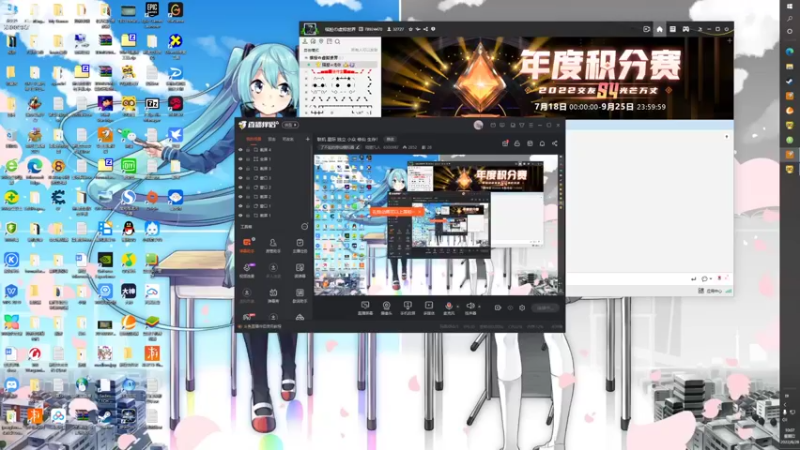Click the stream preview canvas
The image size is (800, 450).
coord(436,225)
